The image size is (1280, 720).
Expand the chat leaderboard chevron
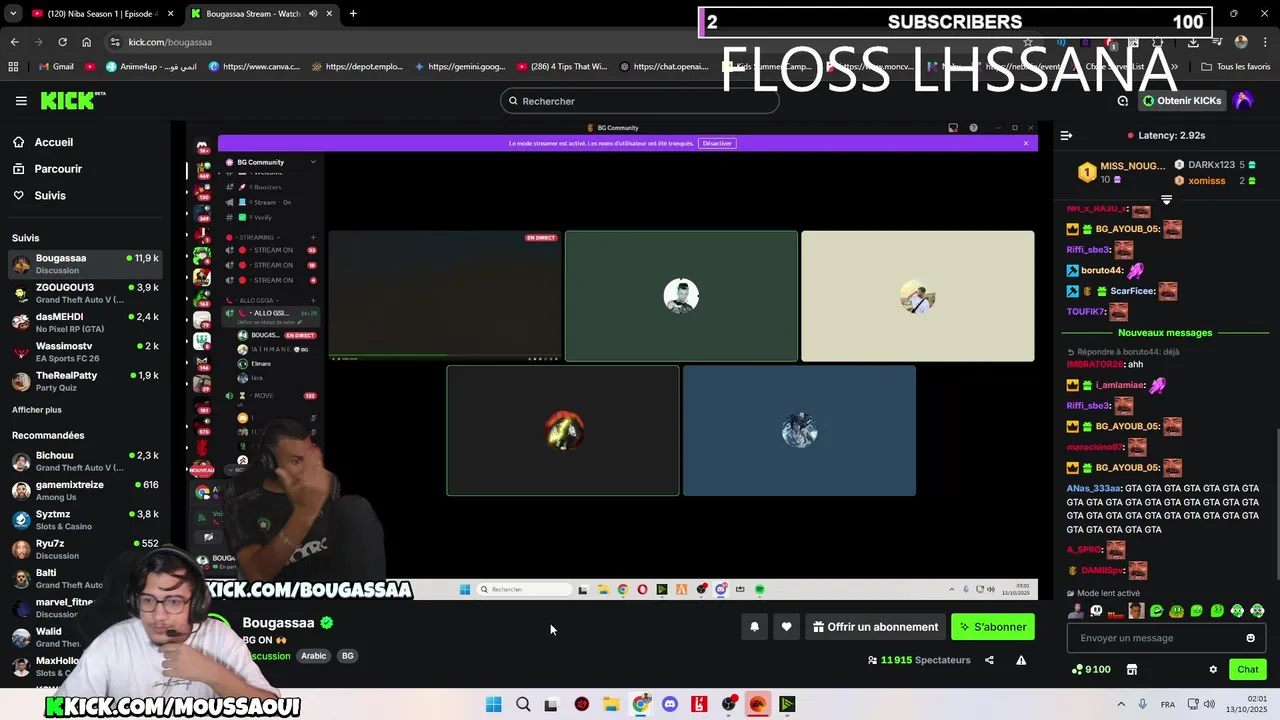(1166, 200)
